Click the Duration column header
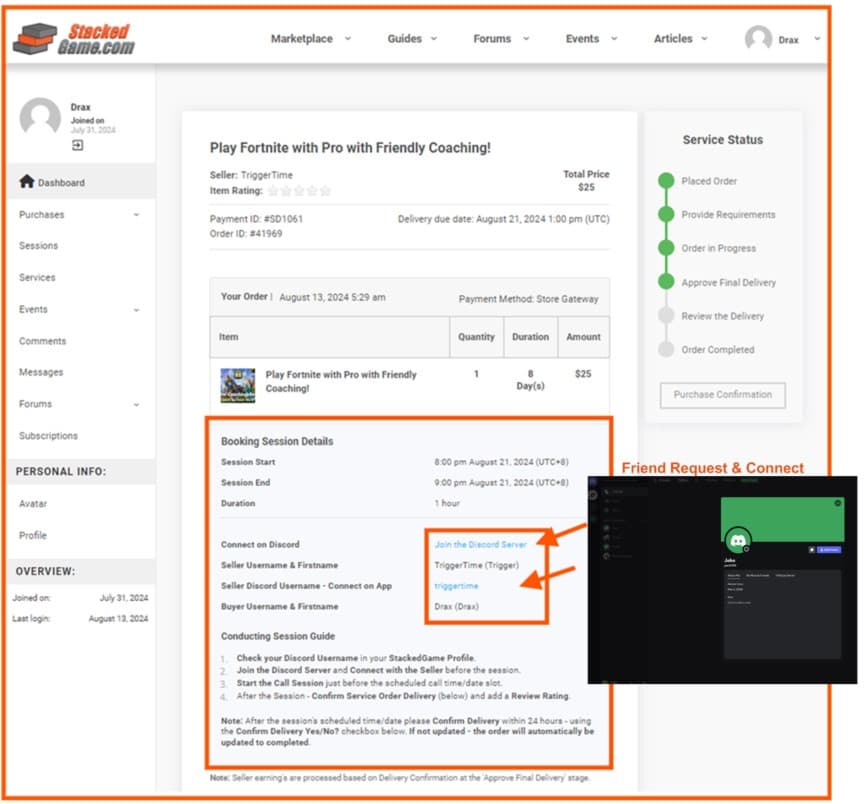 [530, 337]
